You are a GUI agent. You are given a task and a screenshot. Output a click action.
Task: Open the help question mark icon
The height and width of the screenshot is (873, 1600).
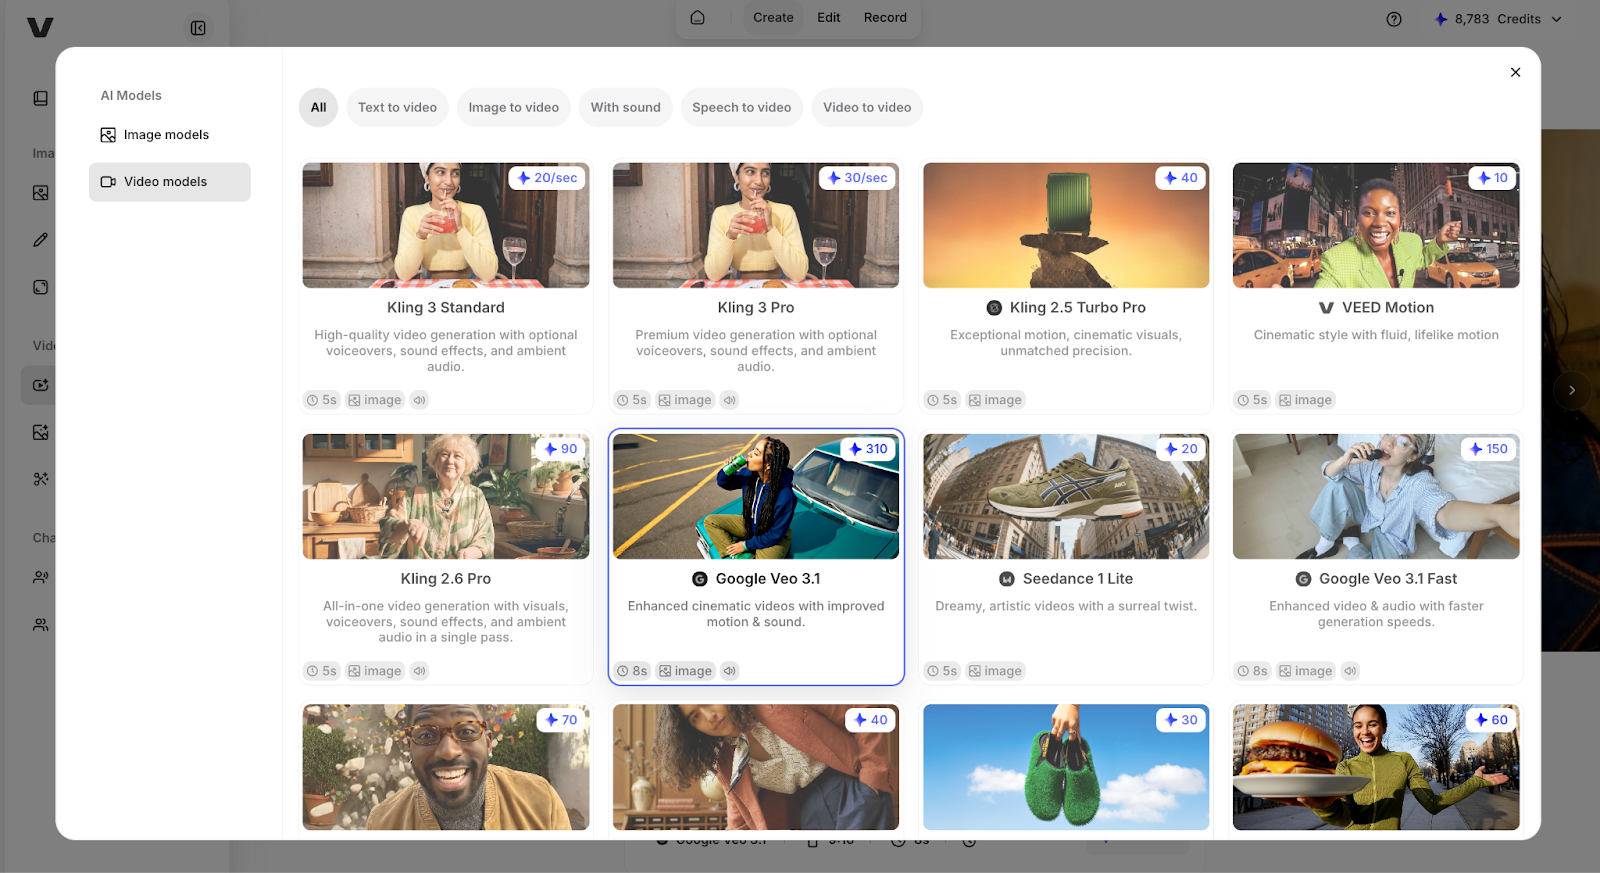(x=1394, y=19)
